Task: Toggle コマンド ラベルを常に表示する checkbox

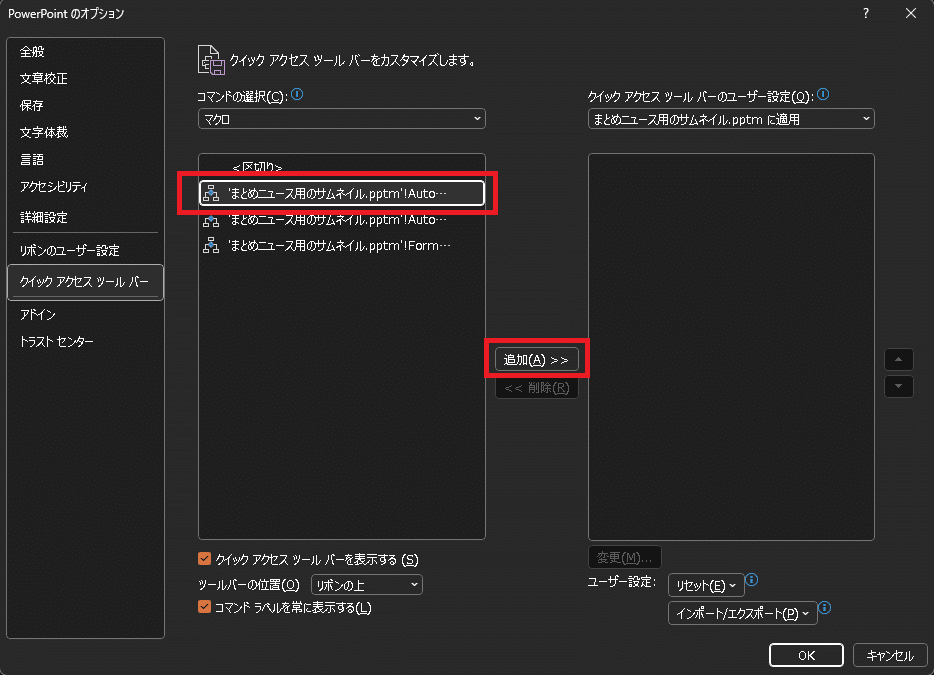Action: click(x=204, y=607)
